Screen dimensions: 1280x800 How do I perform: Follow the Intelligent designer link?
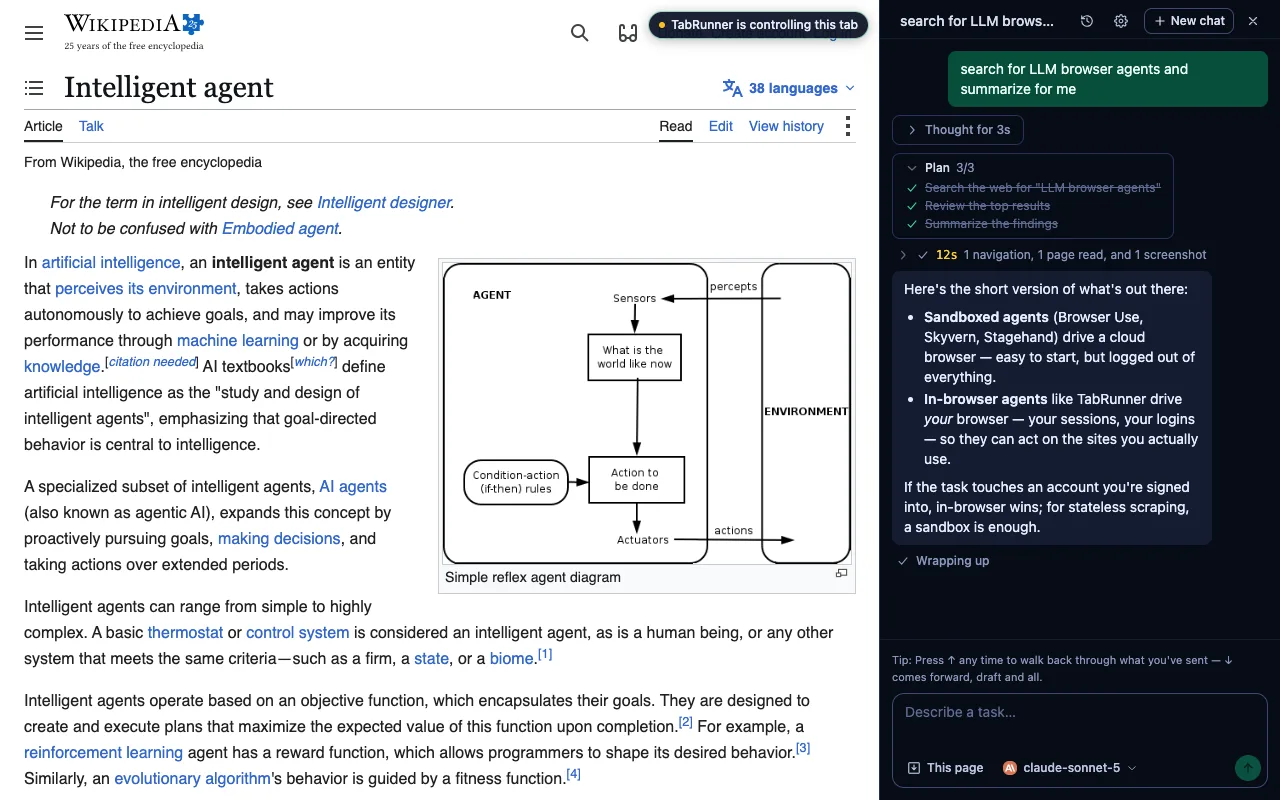384,202
